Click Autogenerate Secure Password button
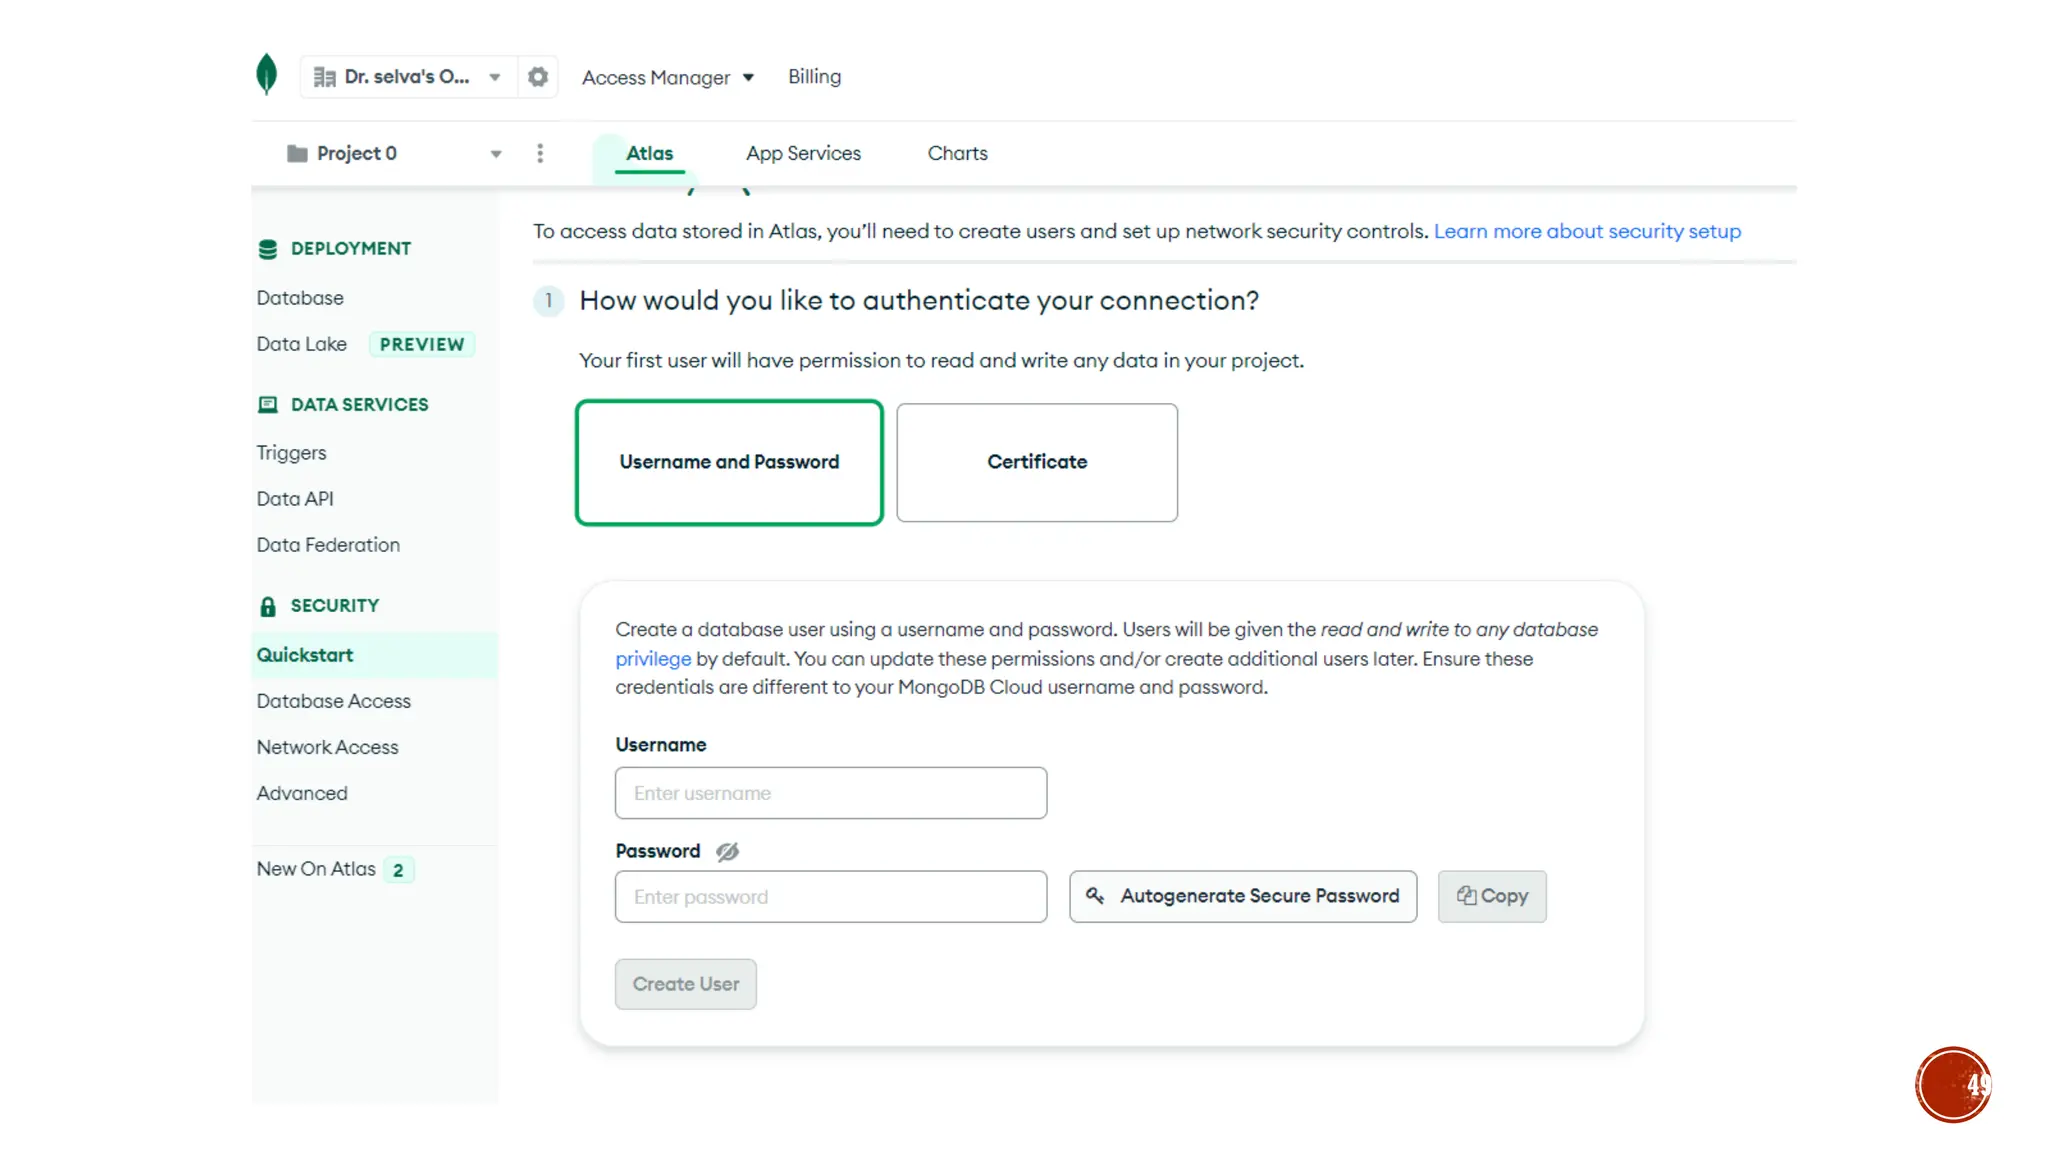Image resolution: width=2048 pixels, height=1152 pixels. pos(1243,897)
